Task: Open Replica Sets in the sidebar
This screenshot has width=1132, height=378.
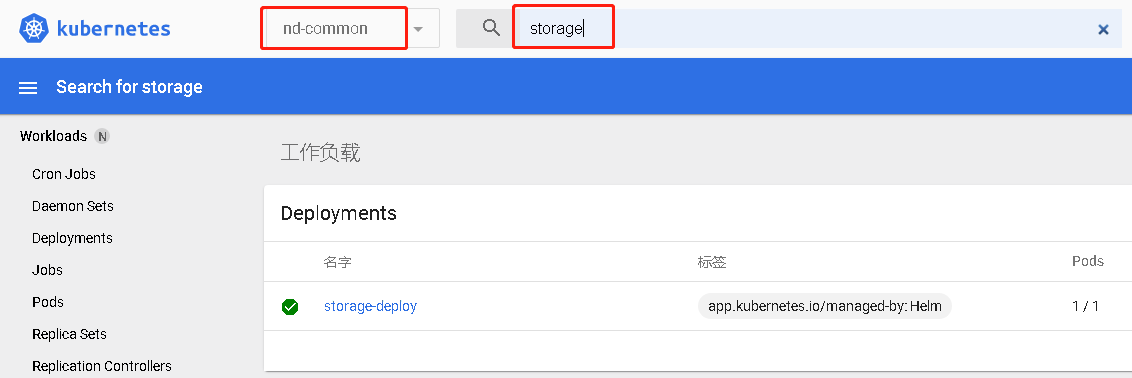Action: [x=69, y=334]
